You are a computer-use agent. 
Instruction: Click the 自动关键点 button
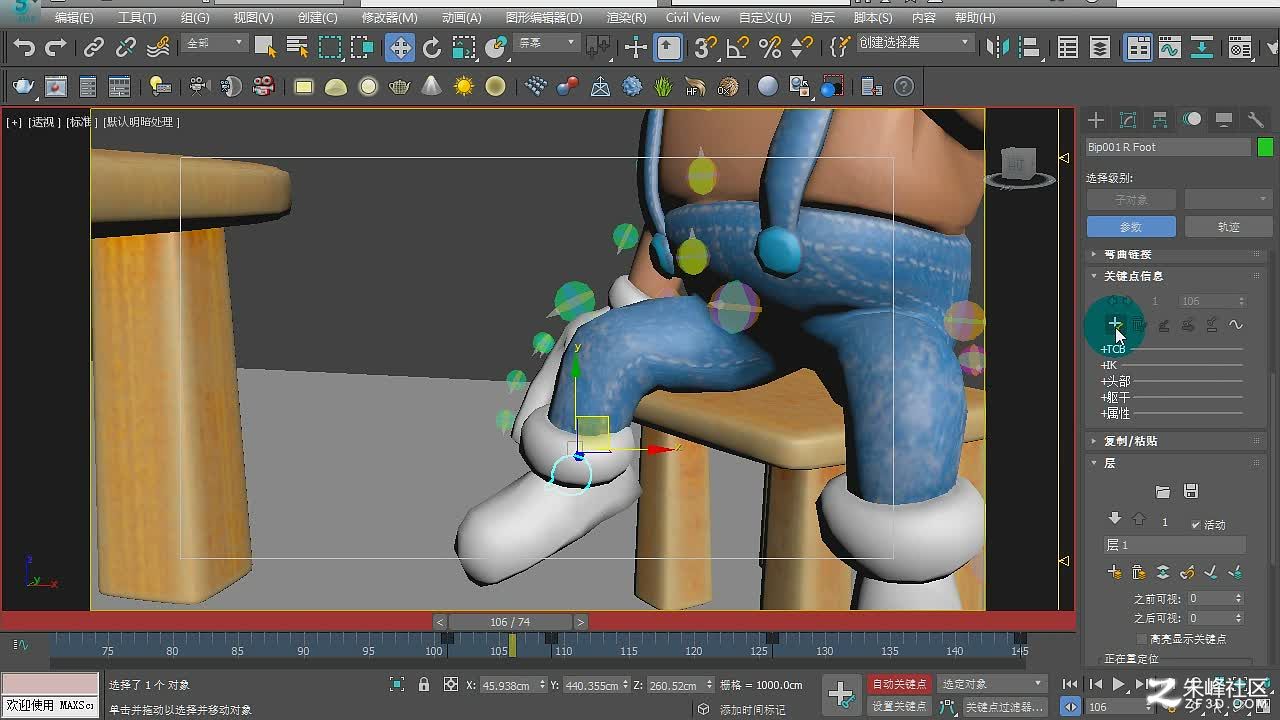tap(899, 684)
